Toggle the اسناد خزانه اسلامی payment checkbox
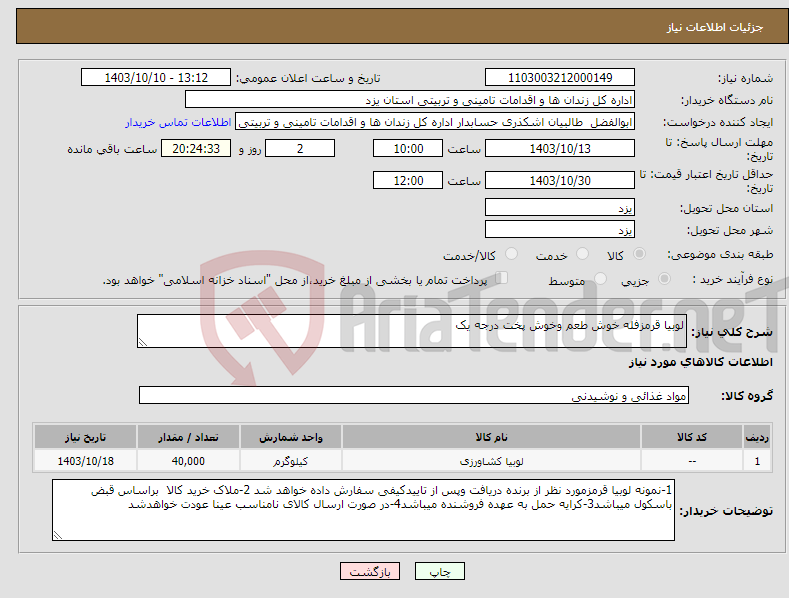Screen dimensions: 789x598 502,278
